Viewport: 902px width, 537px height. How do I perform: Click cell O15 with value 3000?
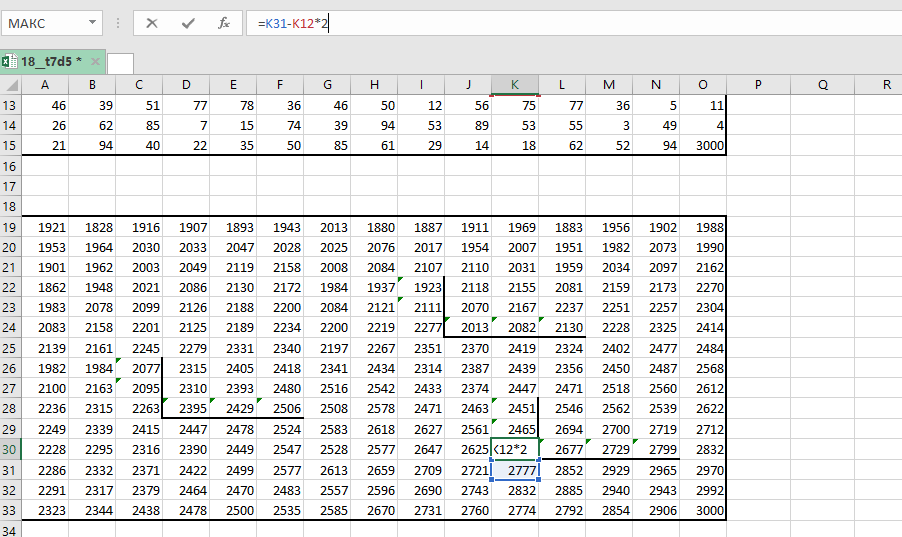(703, 146)
